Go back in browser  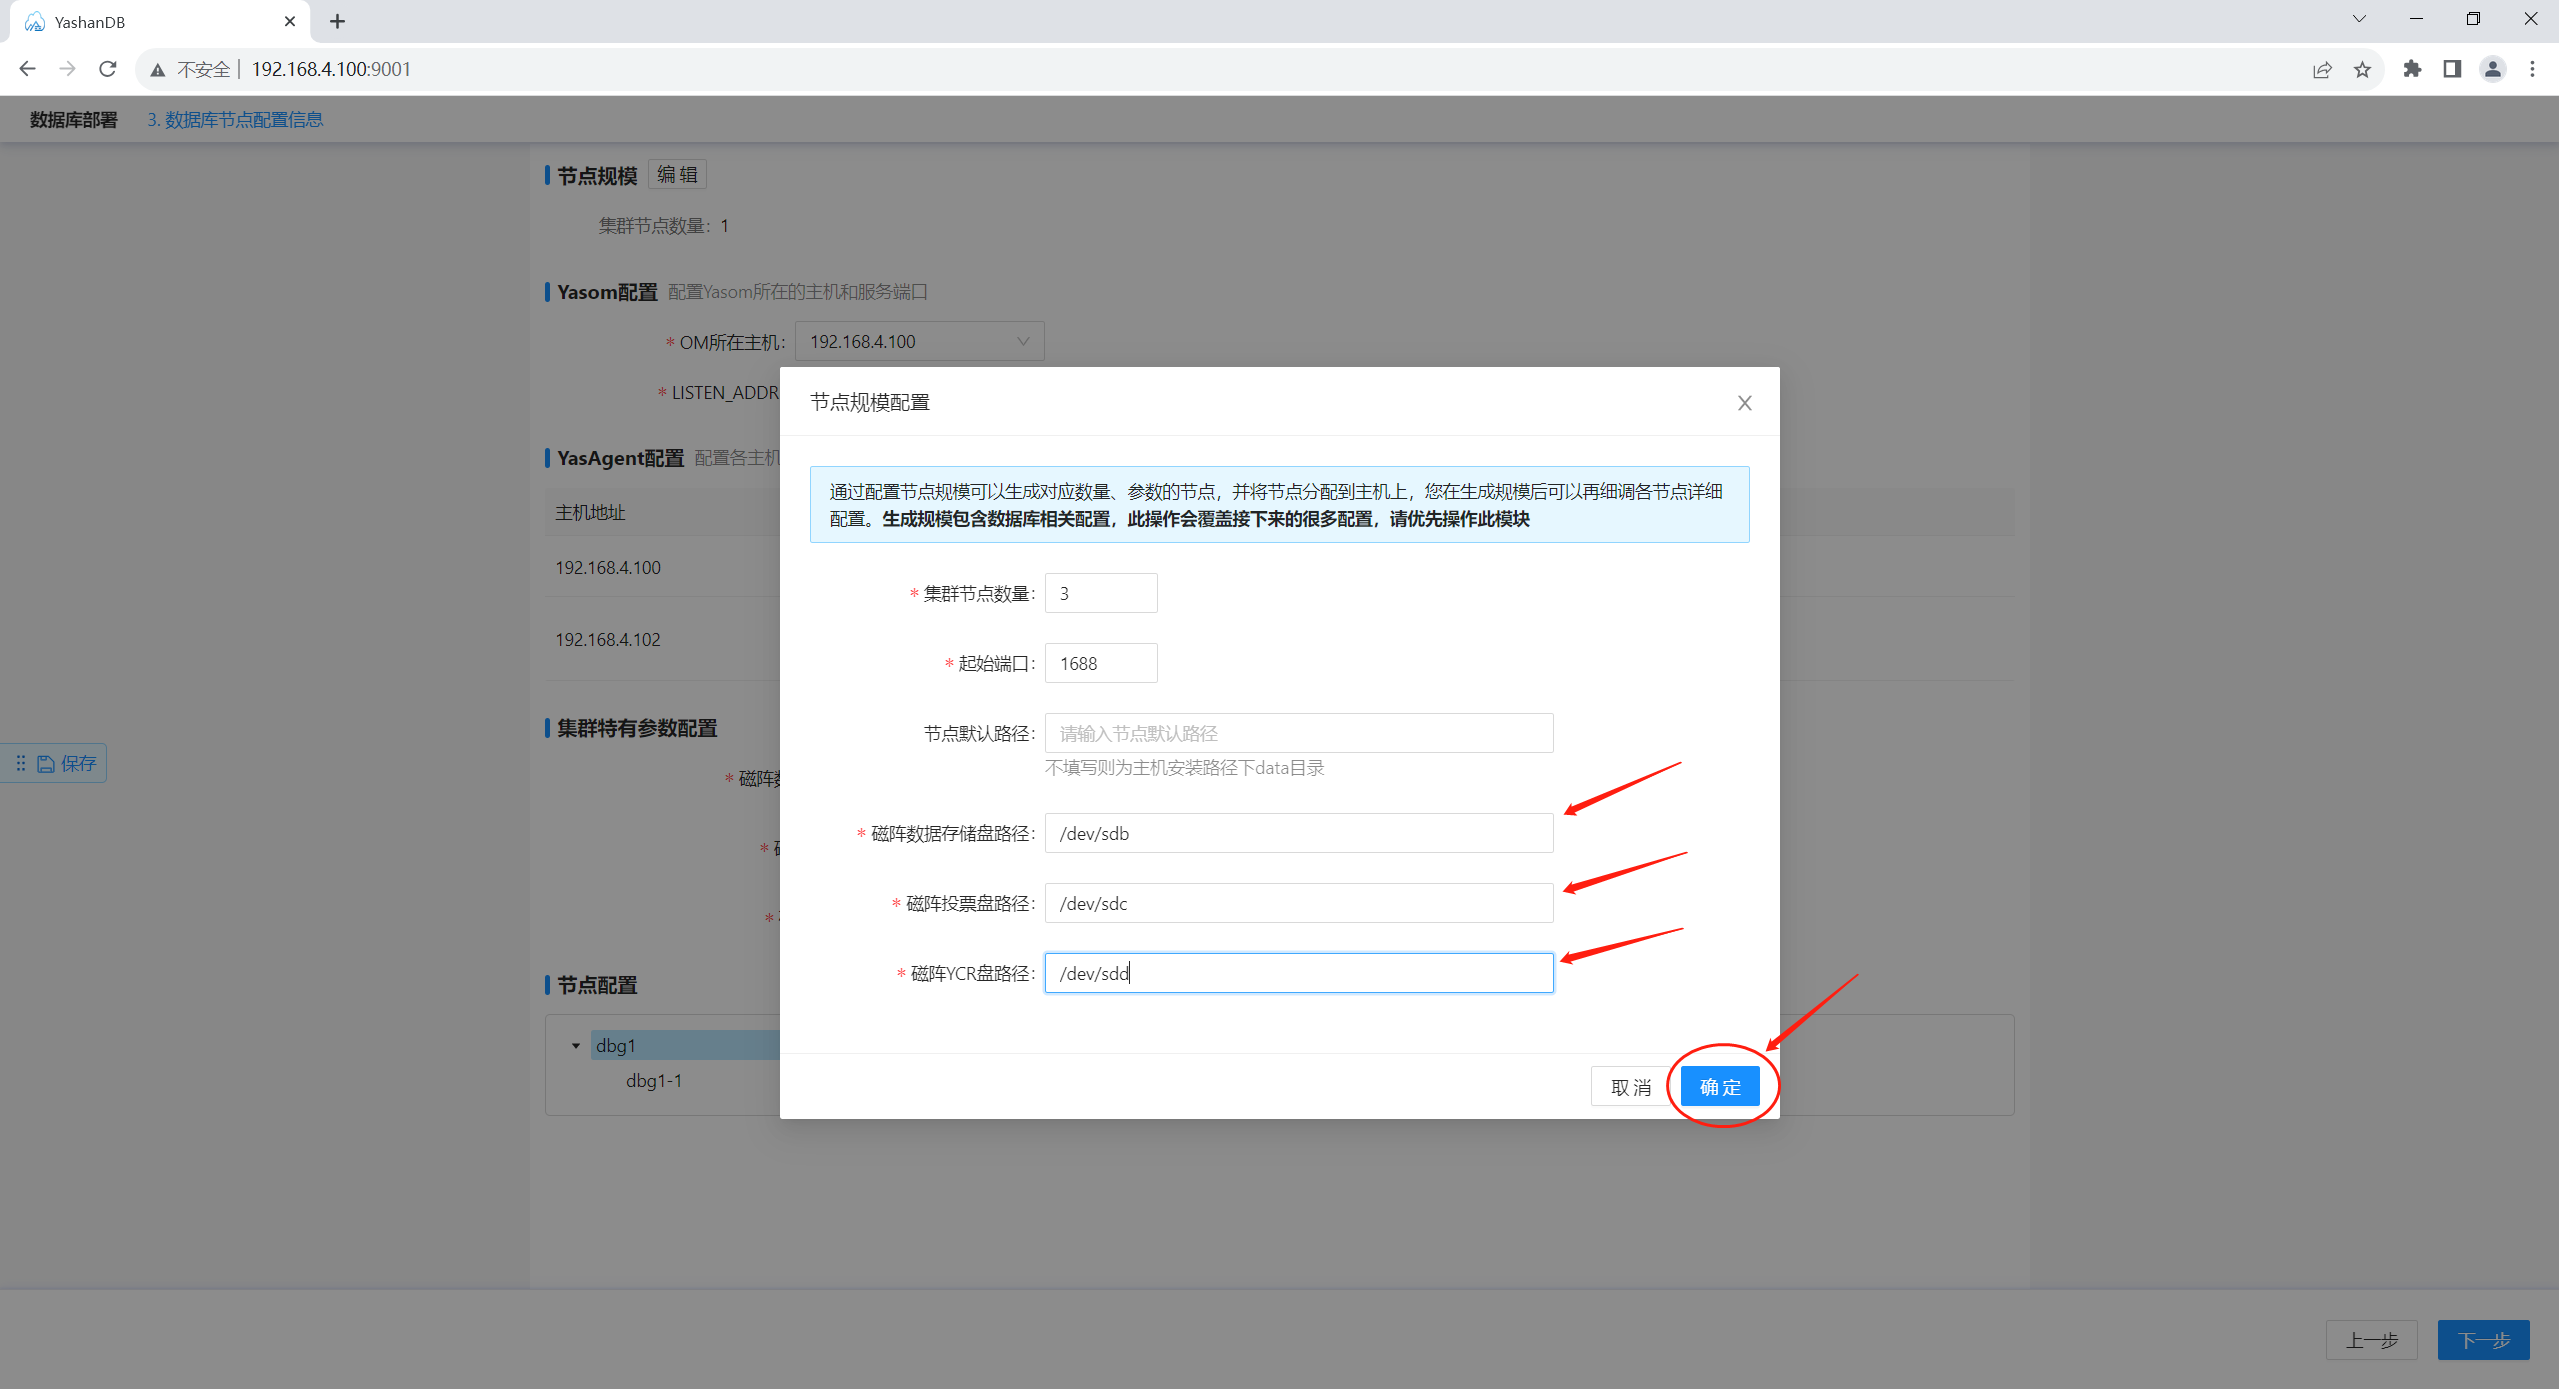(27, 69)
